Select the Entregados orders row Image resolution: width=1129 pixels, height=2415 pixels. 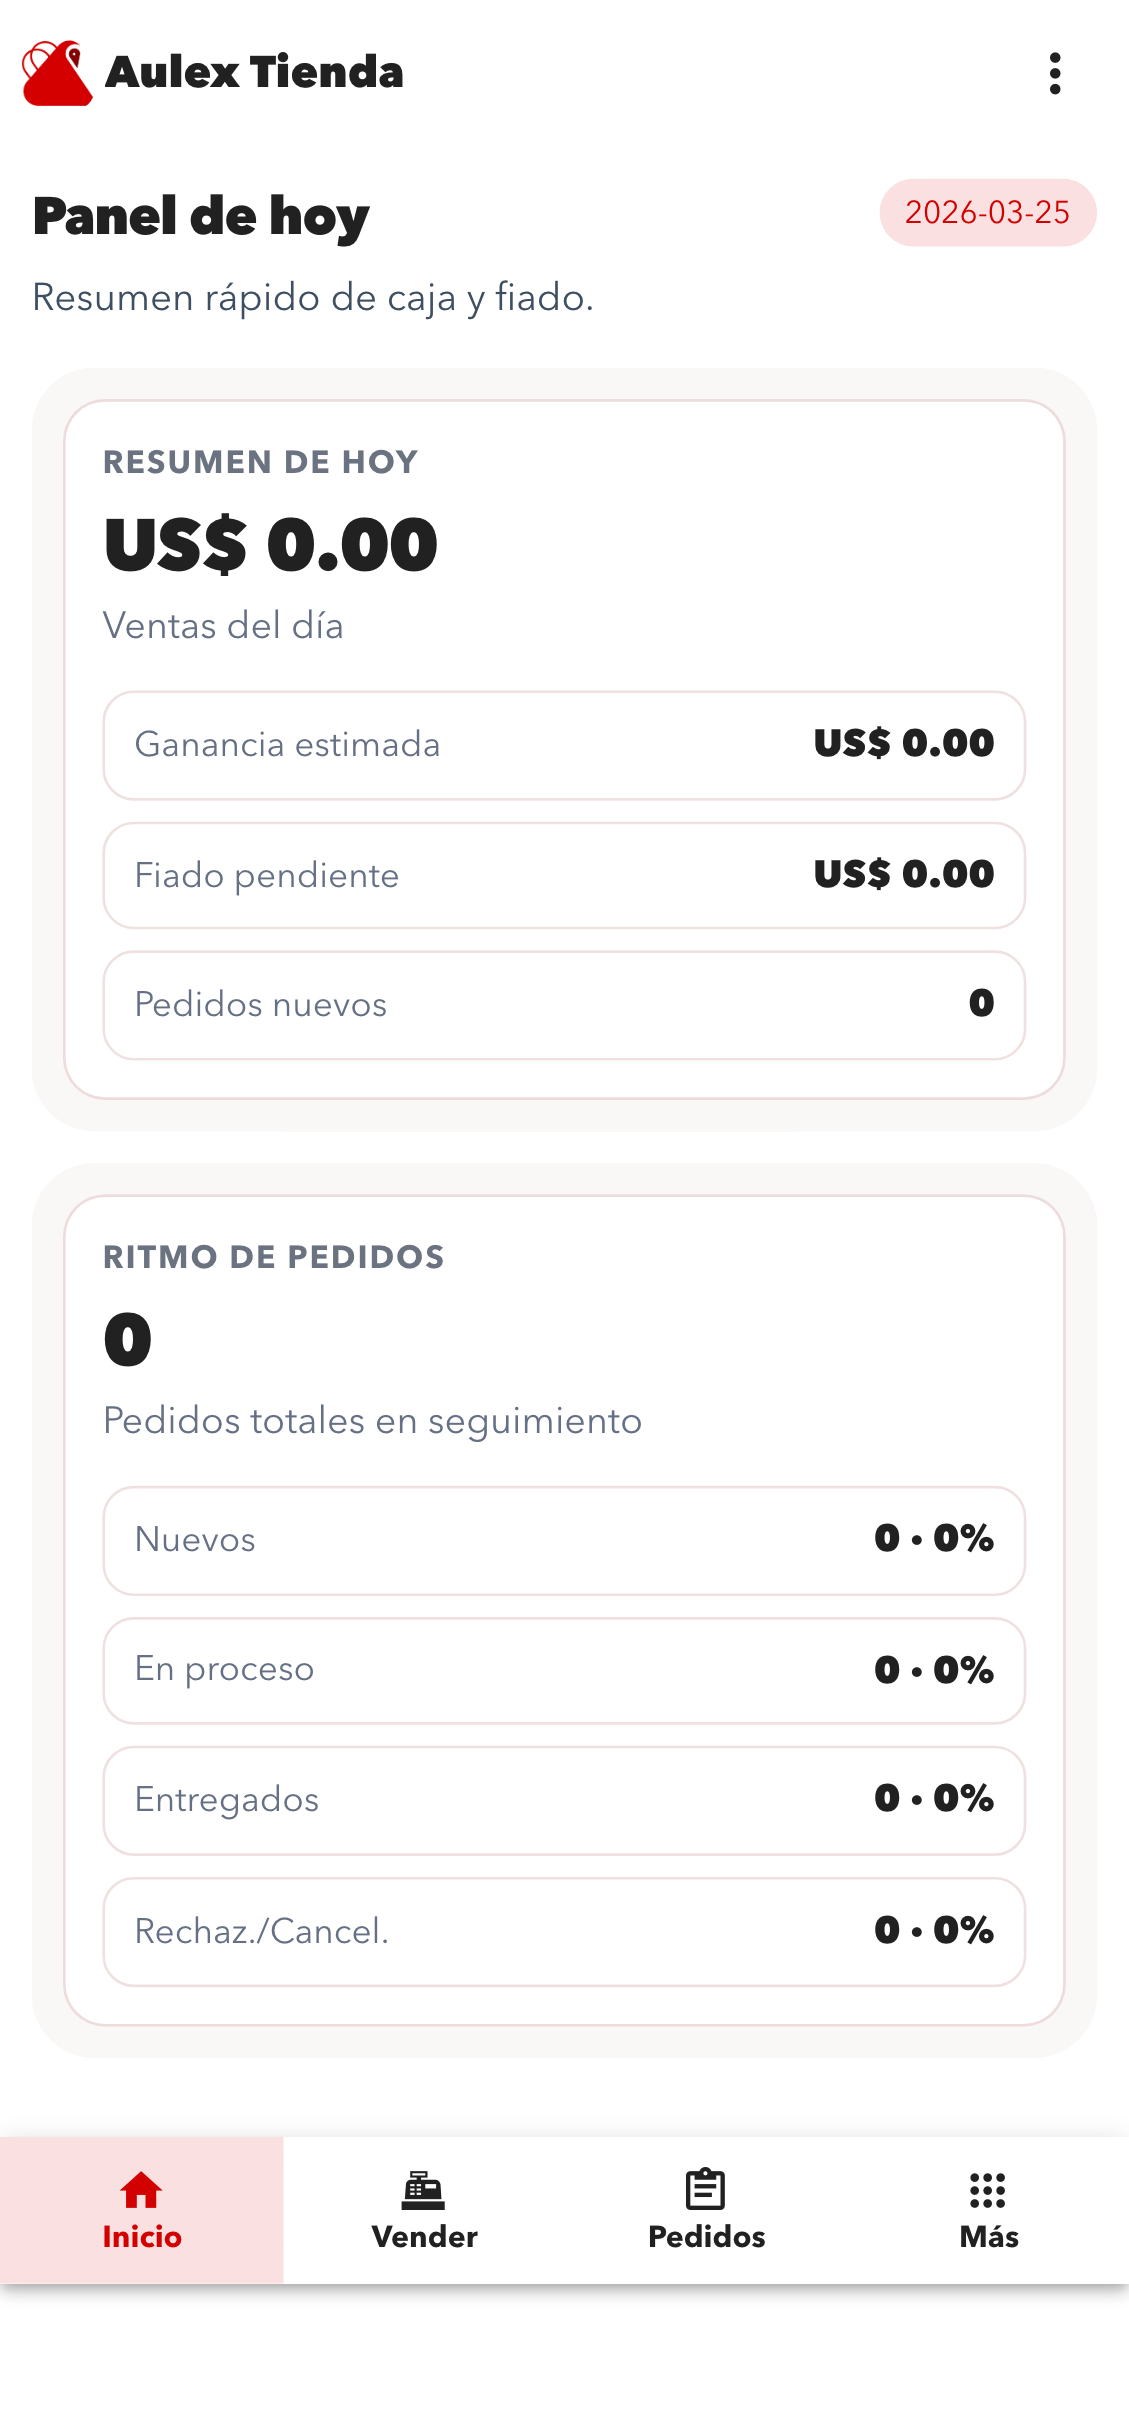click(x=564, y=1800)
